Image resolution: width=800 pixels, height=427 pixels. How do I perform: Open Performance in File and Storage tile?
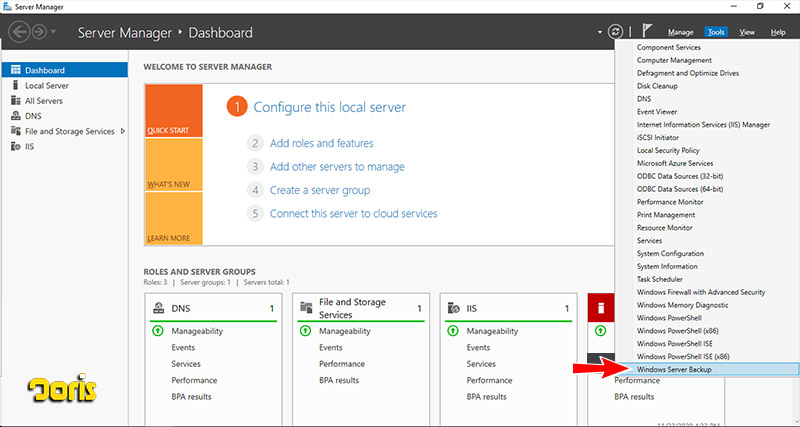(342, 364)
